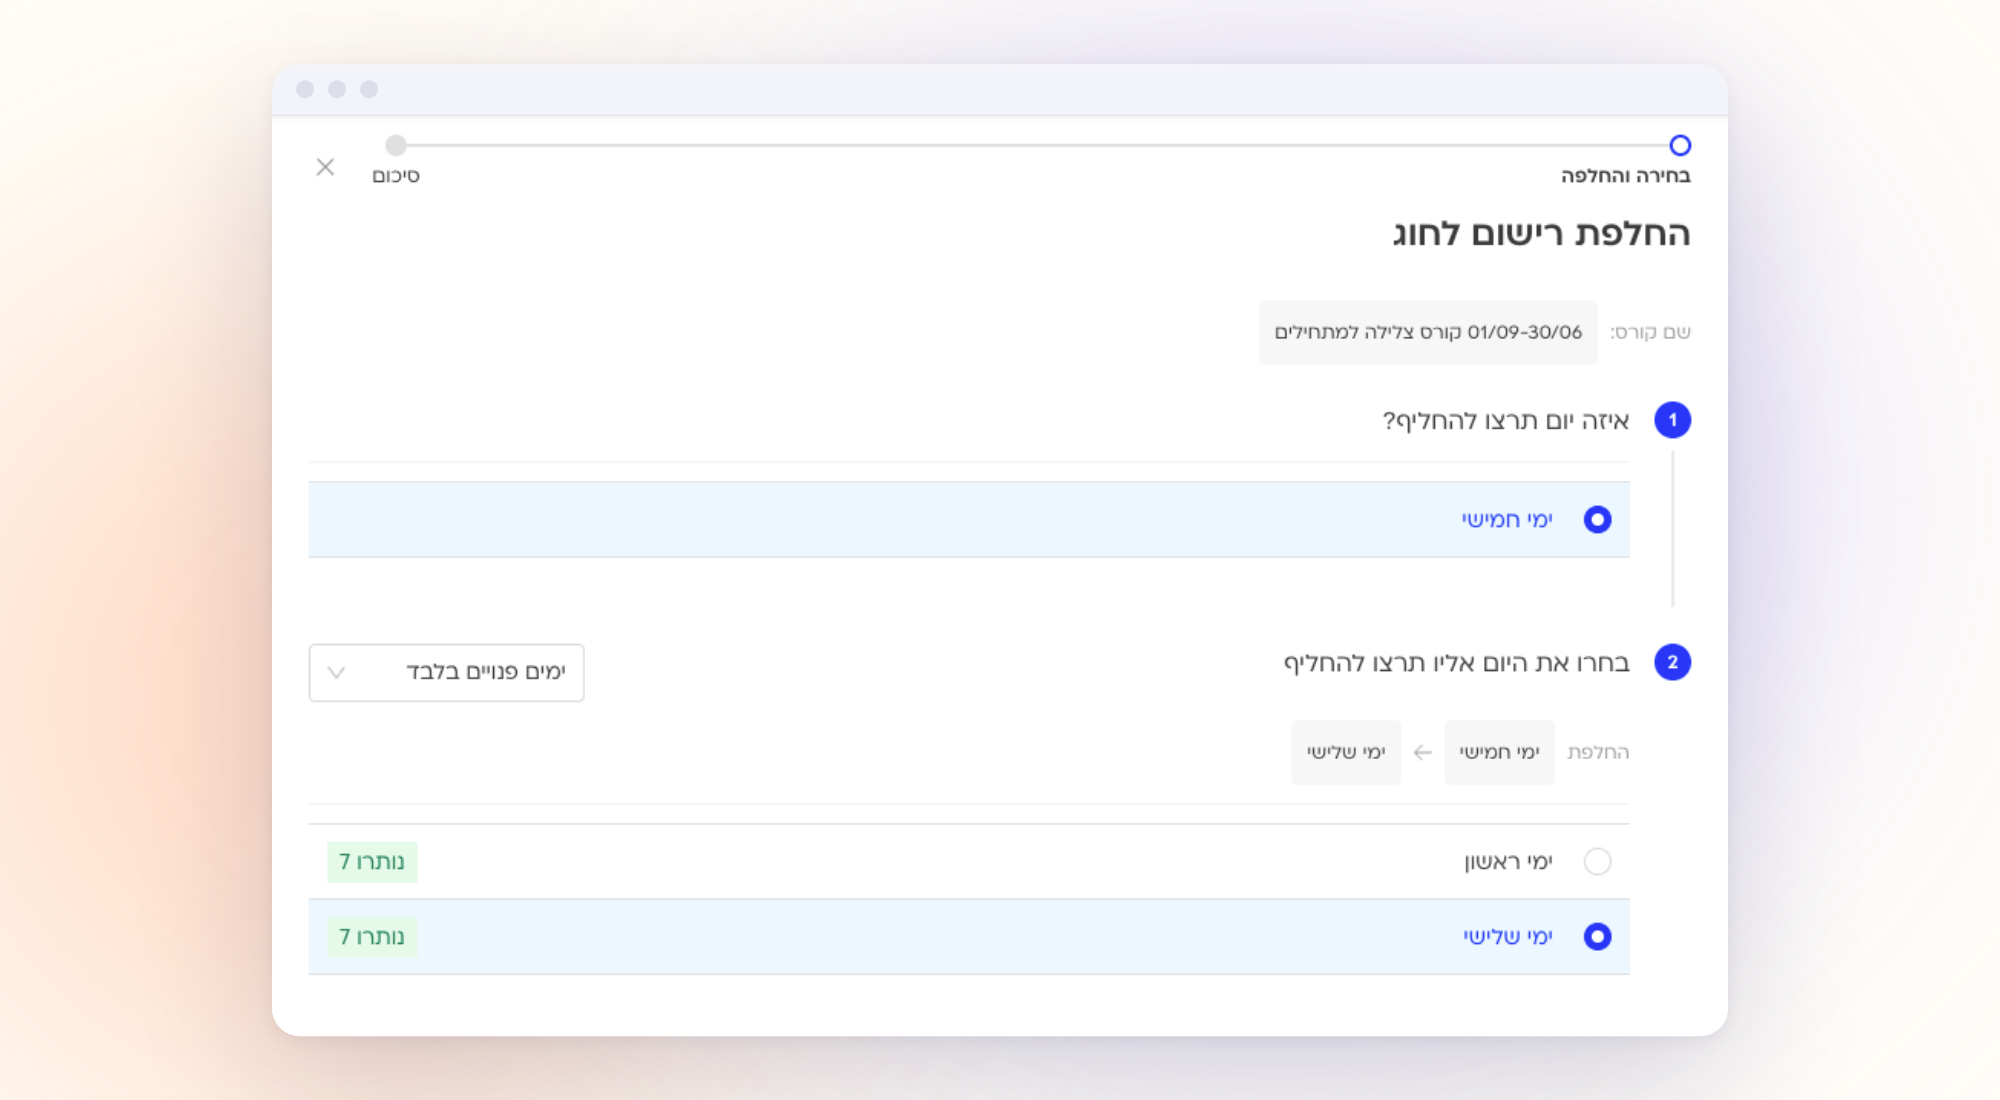Click the בחירה והחלפה step circle
2000x1100 pixels.
[x=1680, y=145]
